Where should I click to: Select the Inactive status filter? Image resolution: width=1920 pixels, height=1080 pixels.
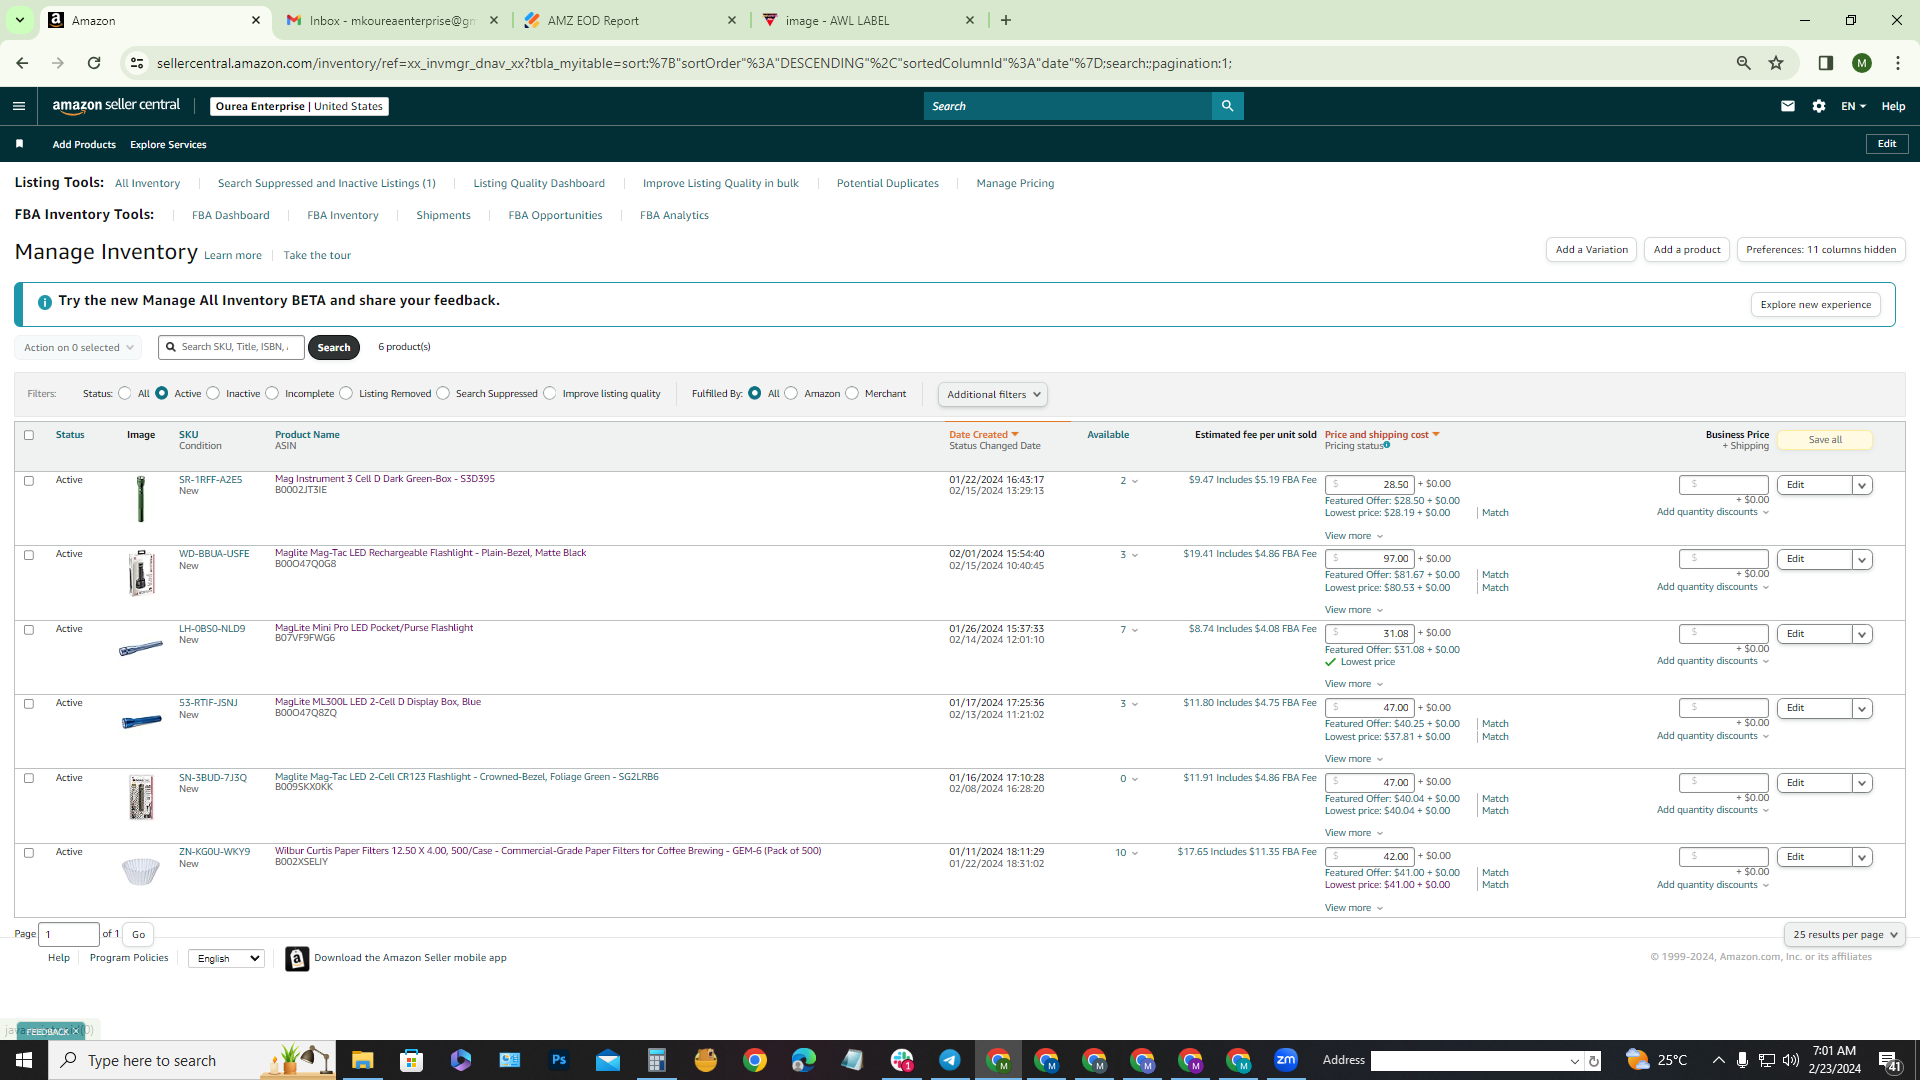pos(213,394)
